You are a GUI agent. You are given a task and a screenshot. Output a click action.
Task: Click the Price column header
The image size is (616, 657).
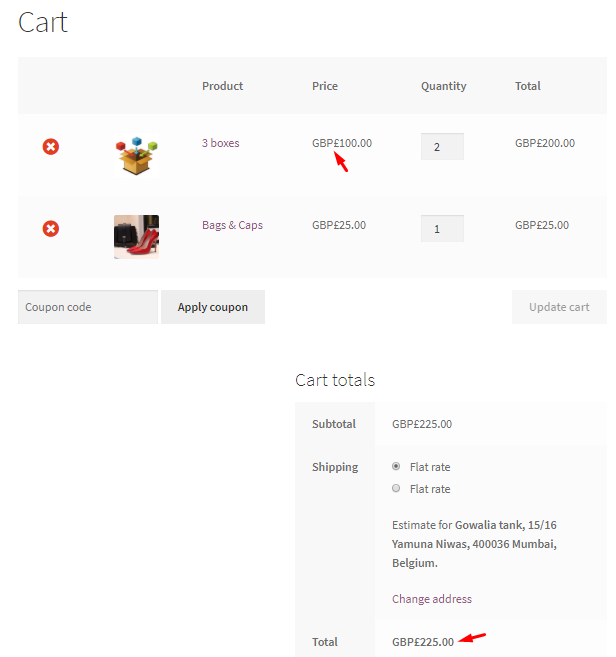click(x=325, y=86)
